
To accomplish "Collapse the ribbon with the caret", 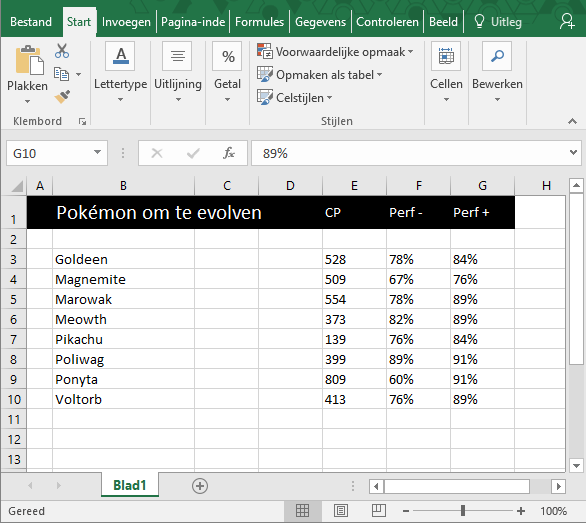I will click(x=572, y=121).
